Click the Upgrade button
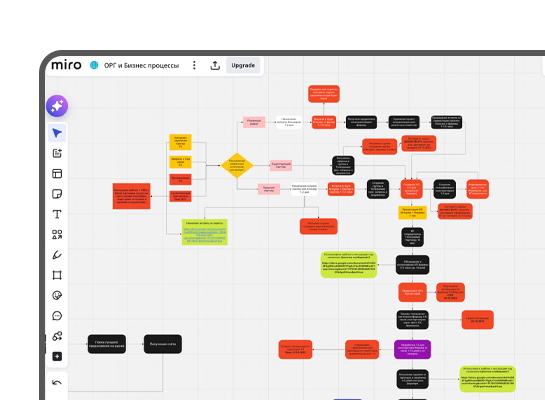 point(243,65)
